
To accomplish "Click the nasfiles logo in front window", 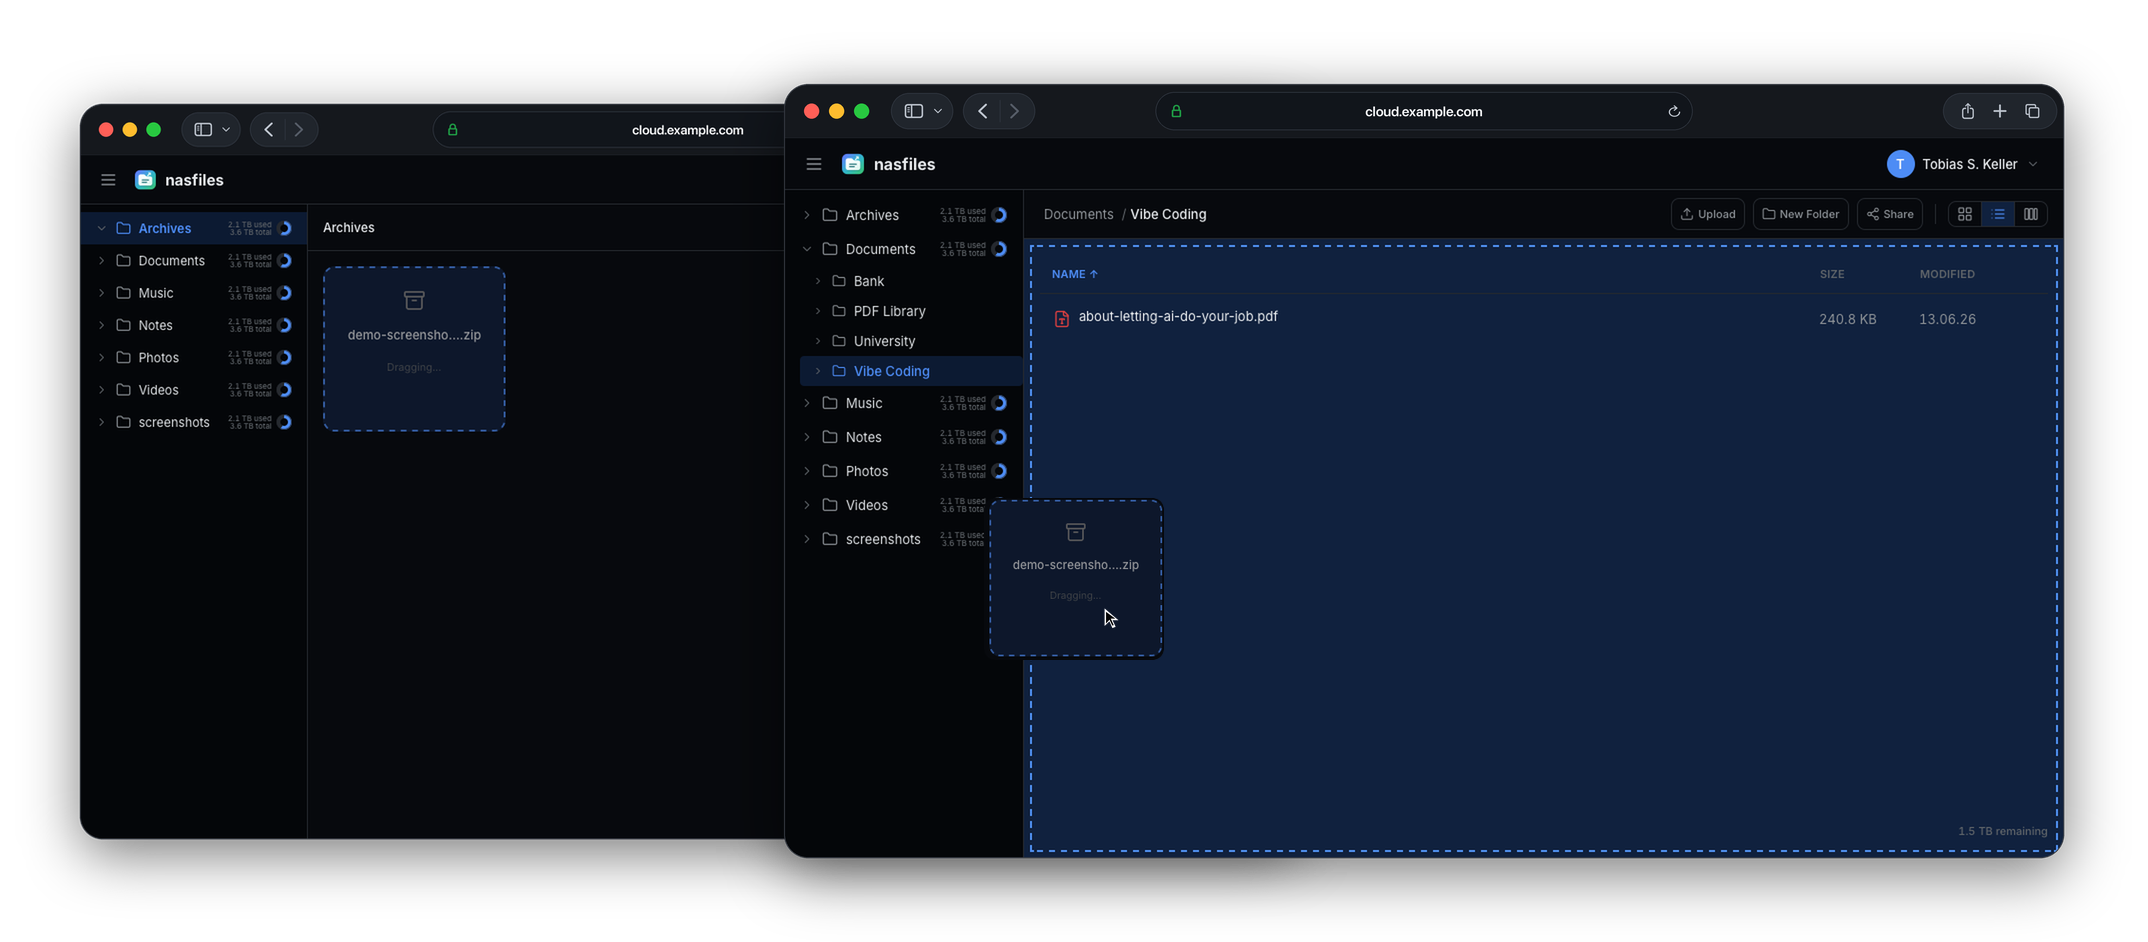I will 853,164.
